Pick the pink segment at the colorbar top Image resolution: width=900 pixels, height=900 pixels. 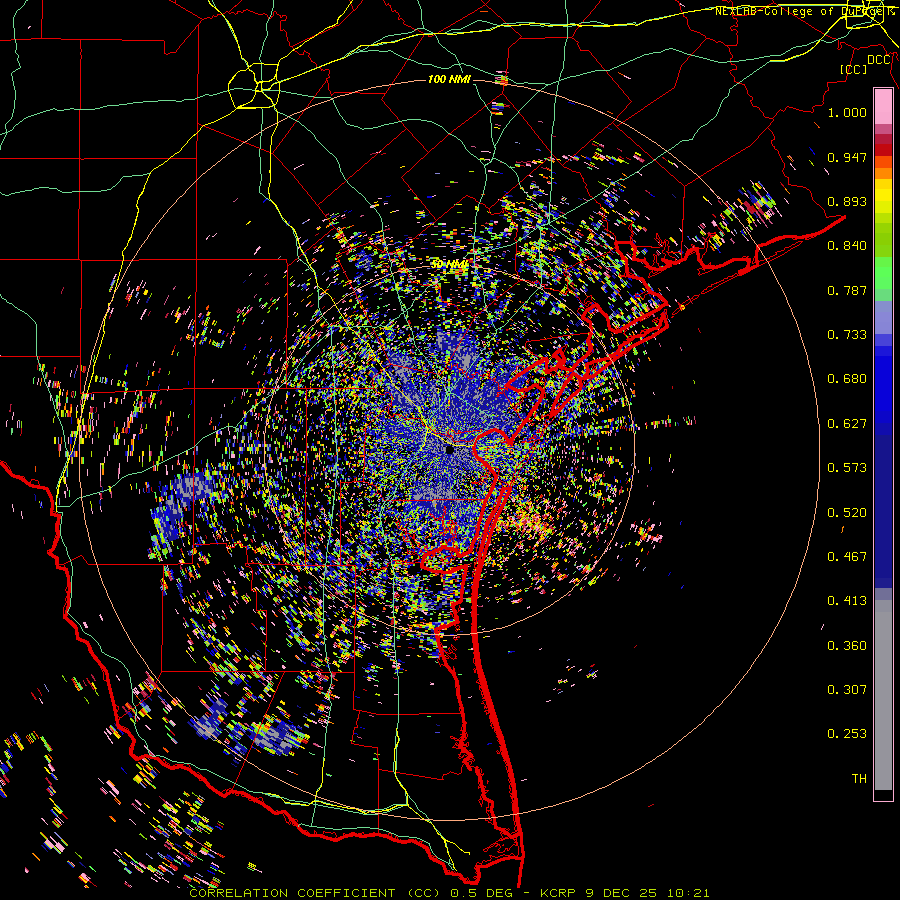coord(883,106)
